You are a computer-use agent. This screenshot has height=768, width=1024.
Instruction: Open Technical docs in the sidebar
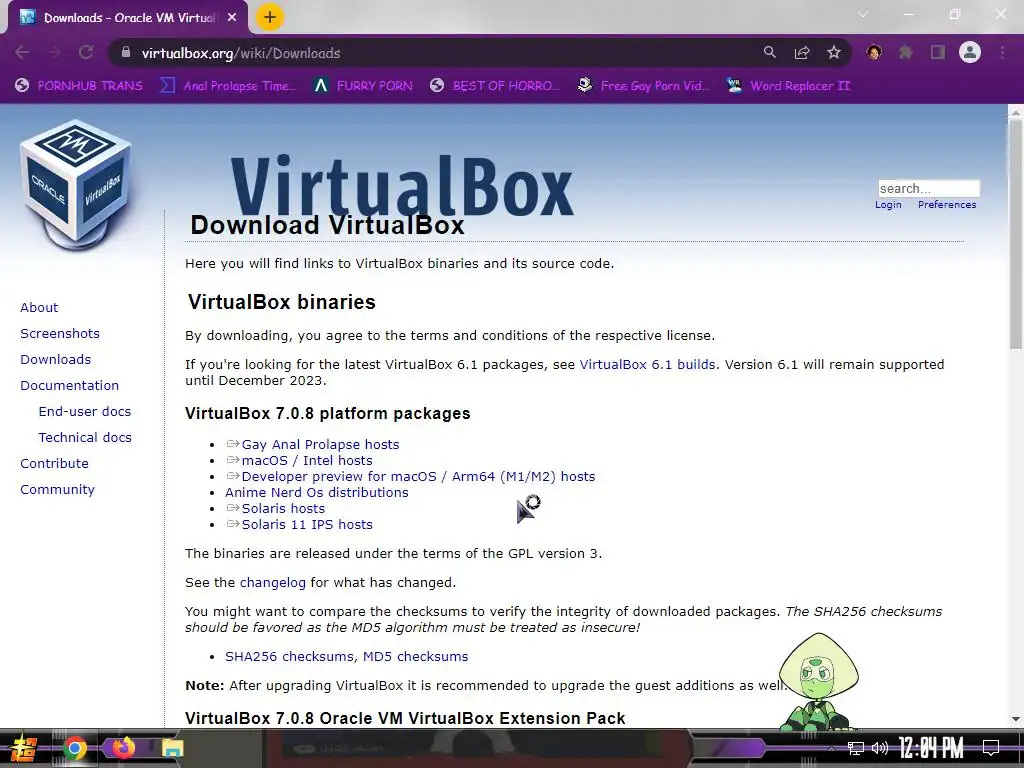click(x=85, y=438)
